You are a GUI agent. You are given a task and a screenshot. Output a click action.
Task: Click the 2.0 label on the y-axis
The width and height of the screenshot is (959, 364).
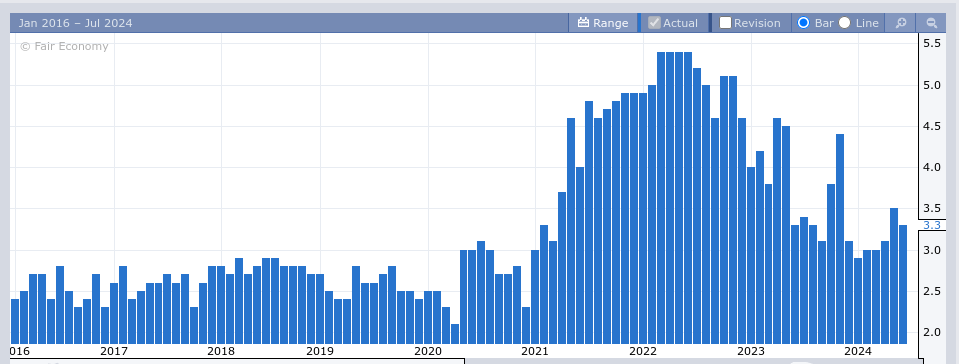click(x=932, y=332)
